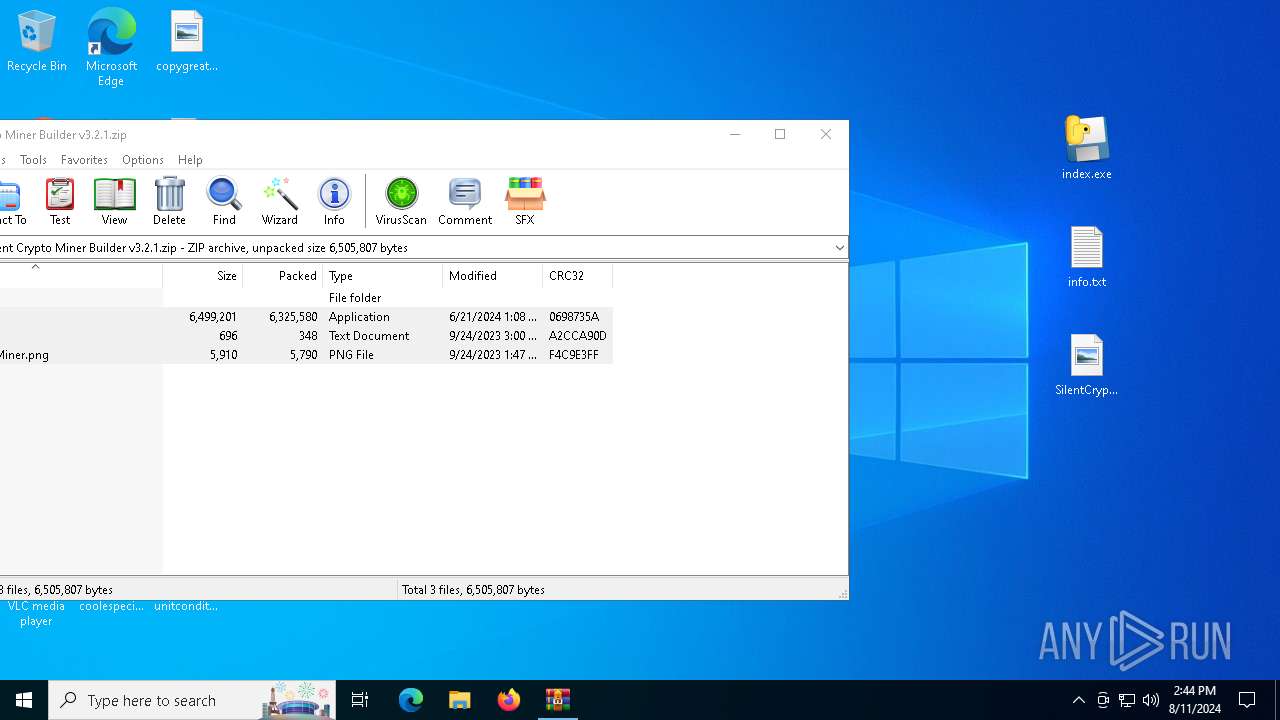This screenshot has width=1280, height=720.
Task: Run VirusScan on the archive
Action: tap(401, 201)
